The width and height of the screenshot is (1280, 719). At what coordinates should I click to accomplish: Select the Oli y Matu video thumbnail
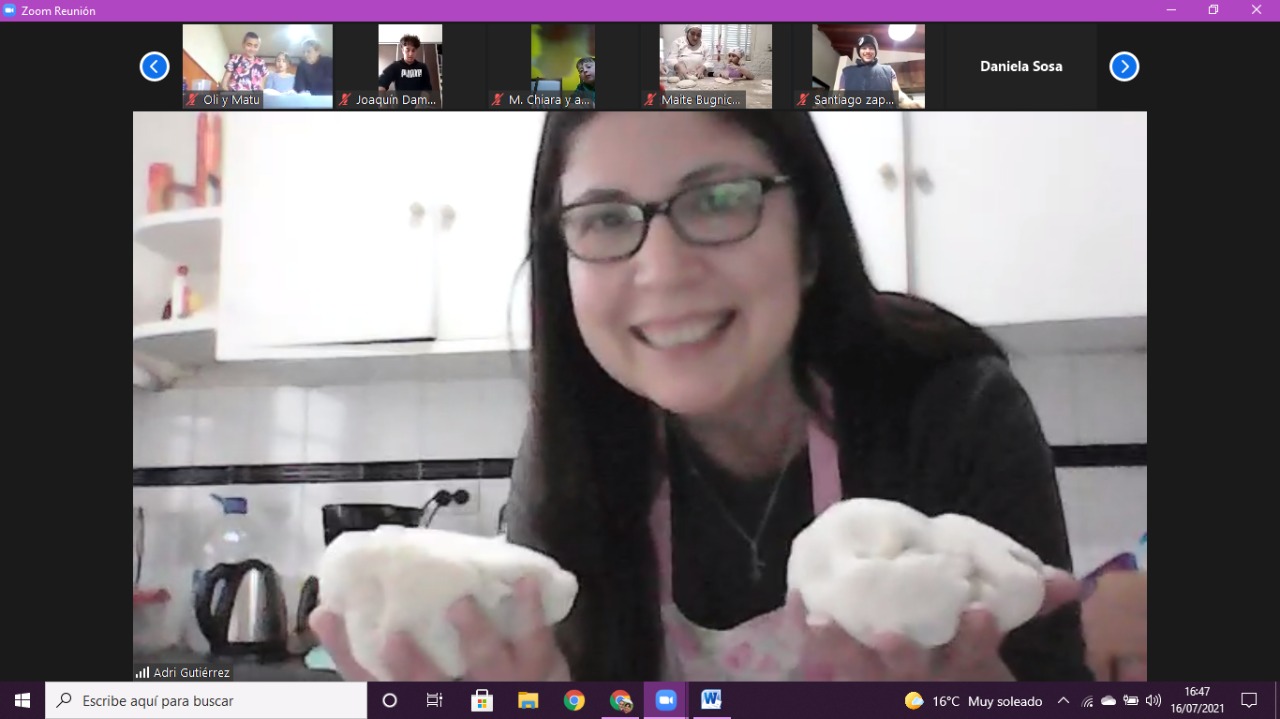coord(257,66)
